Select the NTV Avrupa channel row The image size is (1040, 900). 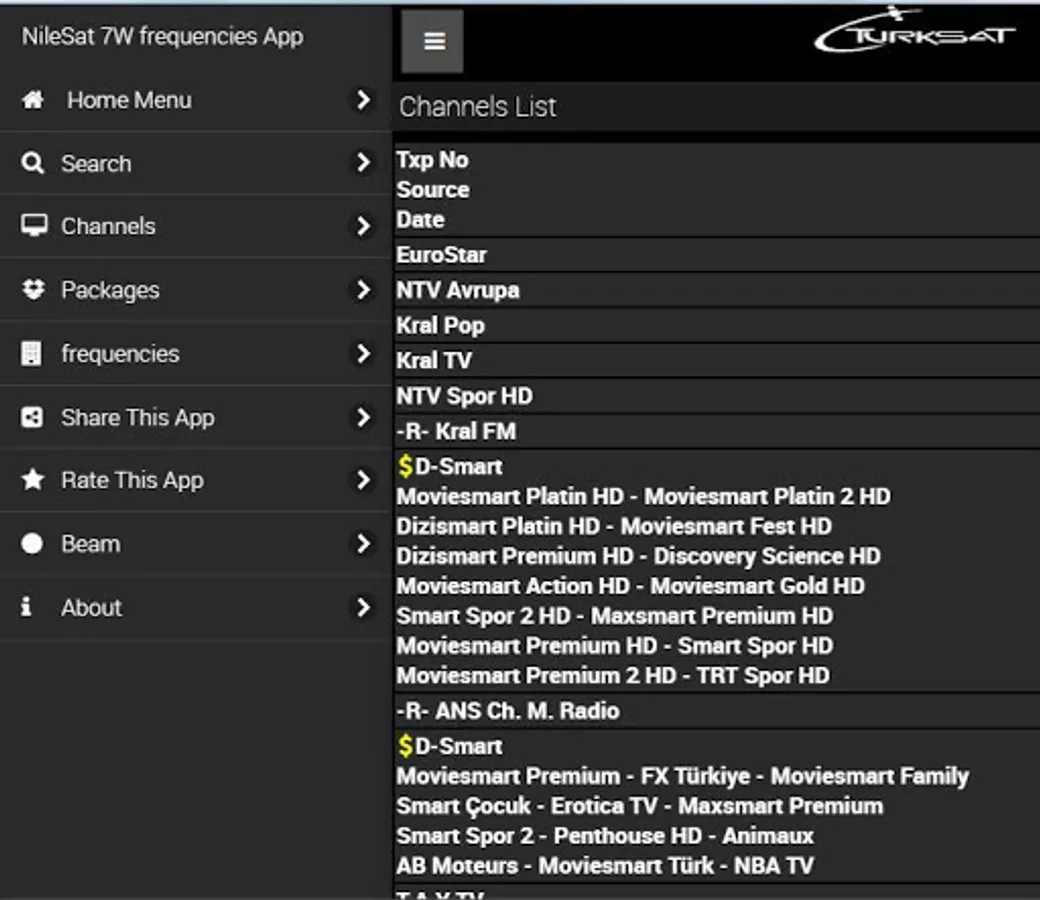pyautogui.click(x=717, y=290)
